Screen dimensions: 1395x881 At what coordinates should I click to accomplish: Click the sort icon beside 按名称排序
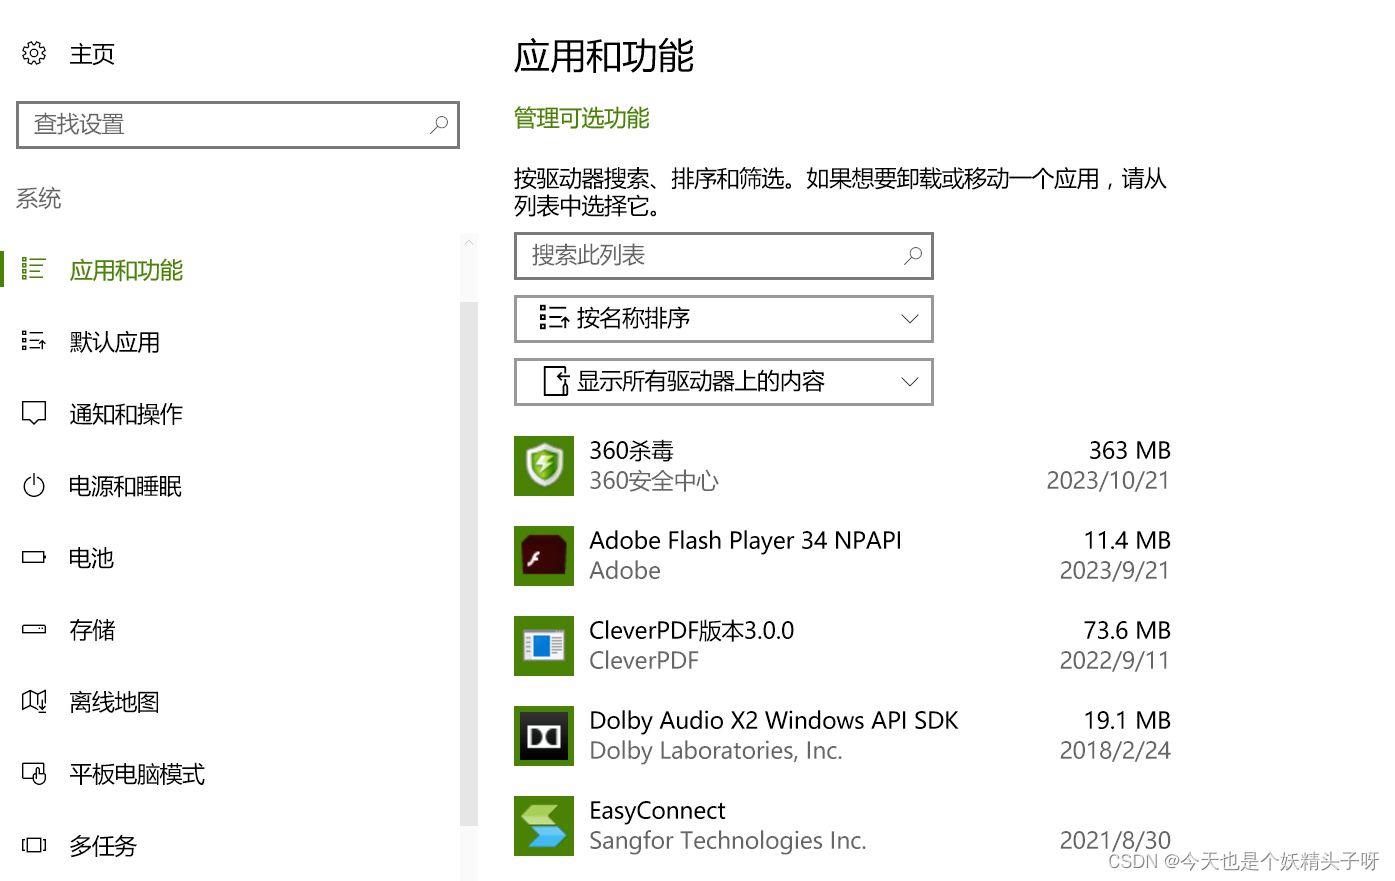coord(553,318)
